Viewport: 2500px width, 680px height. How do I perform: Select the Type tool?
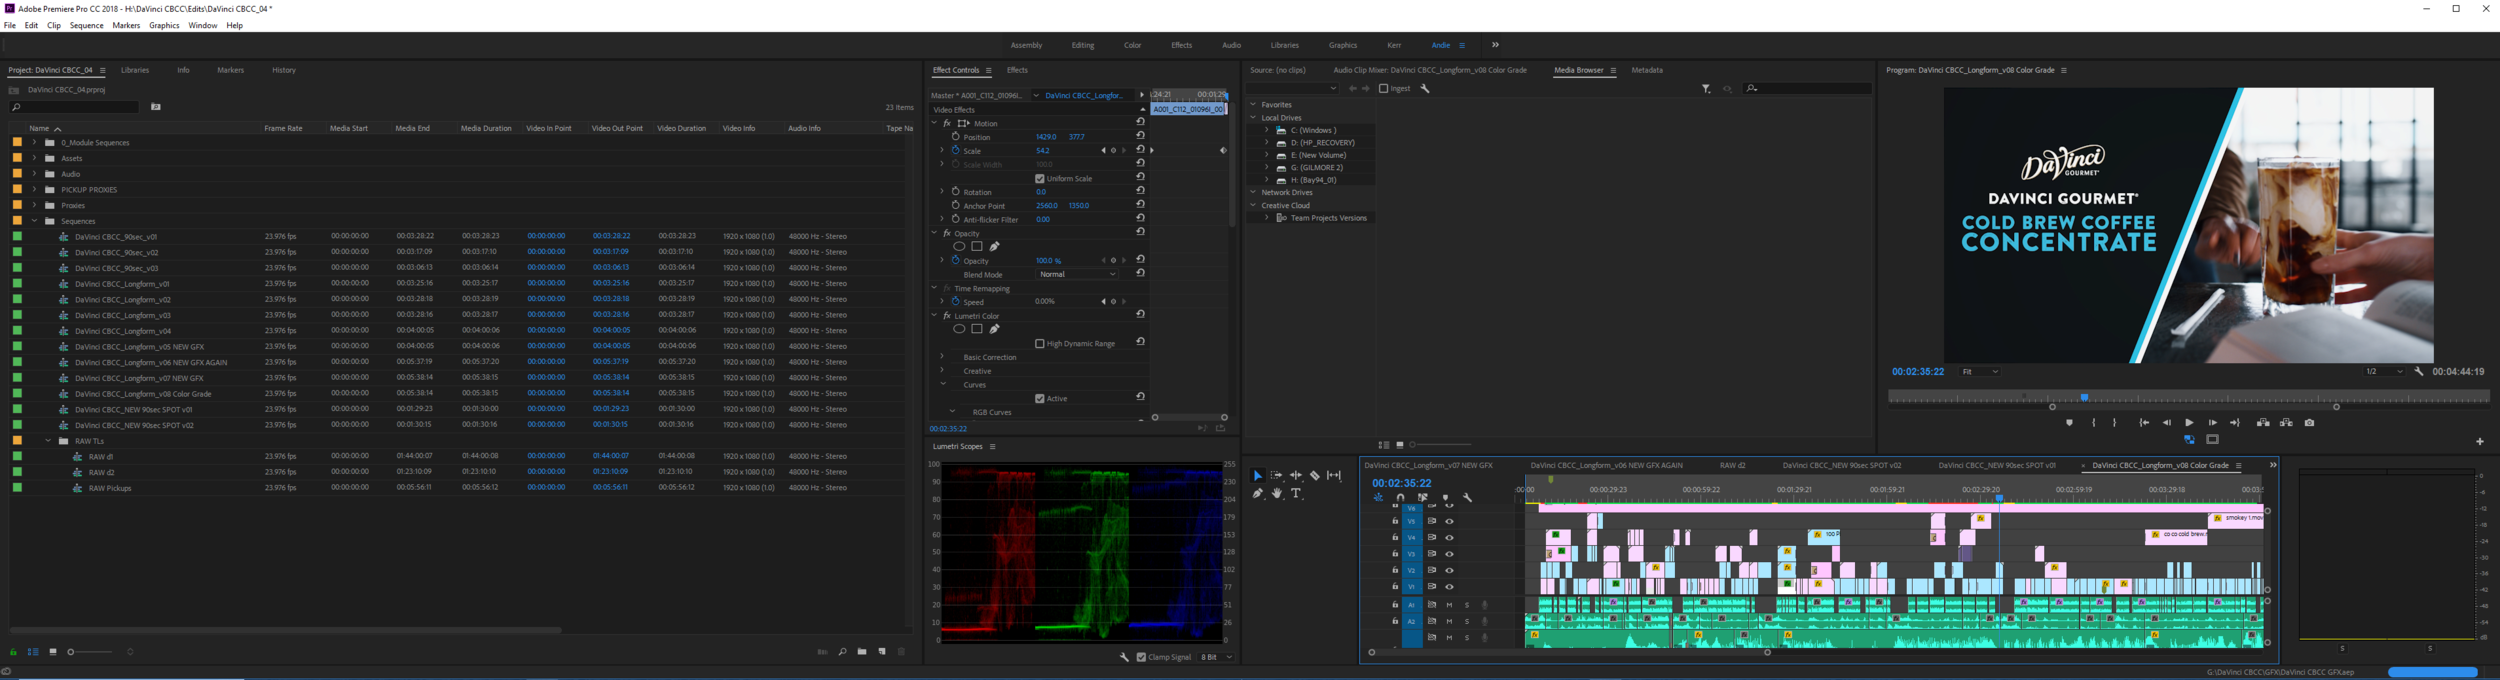coord(1297,493)
